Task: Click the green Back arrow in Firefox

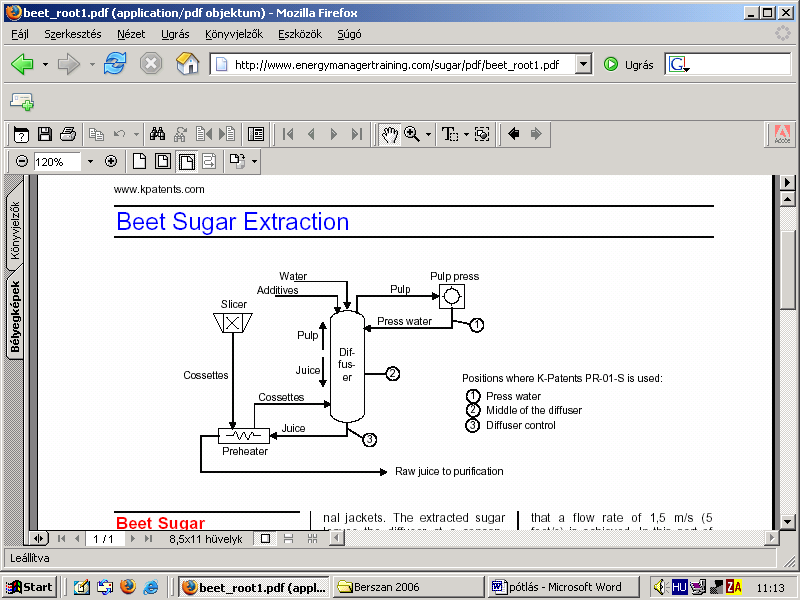Action: (x=22, y=64)
